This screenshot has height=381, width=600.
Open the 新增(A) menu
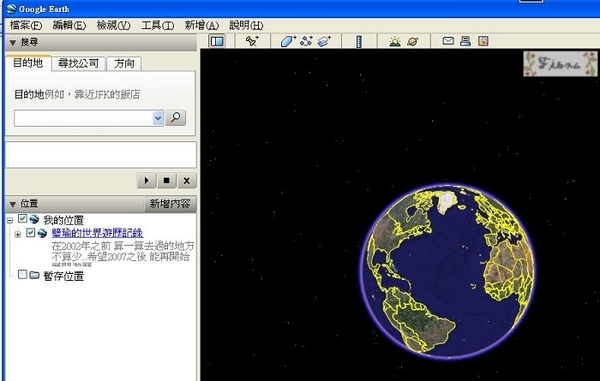click(202, 26)
